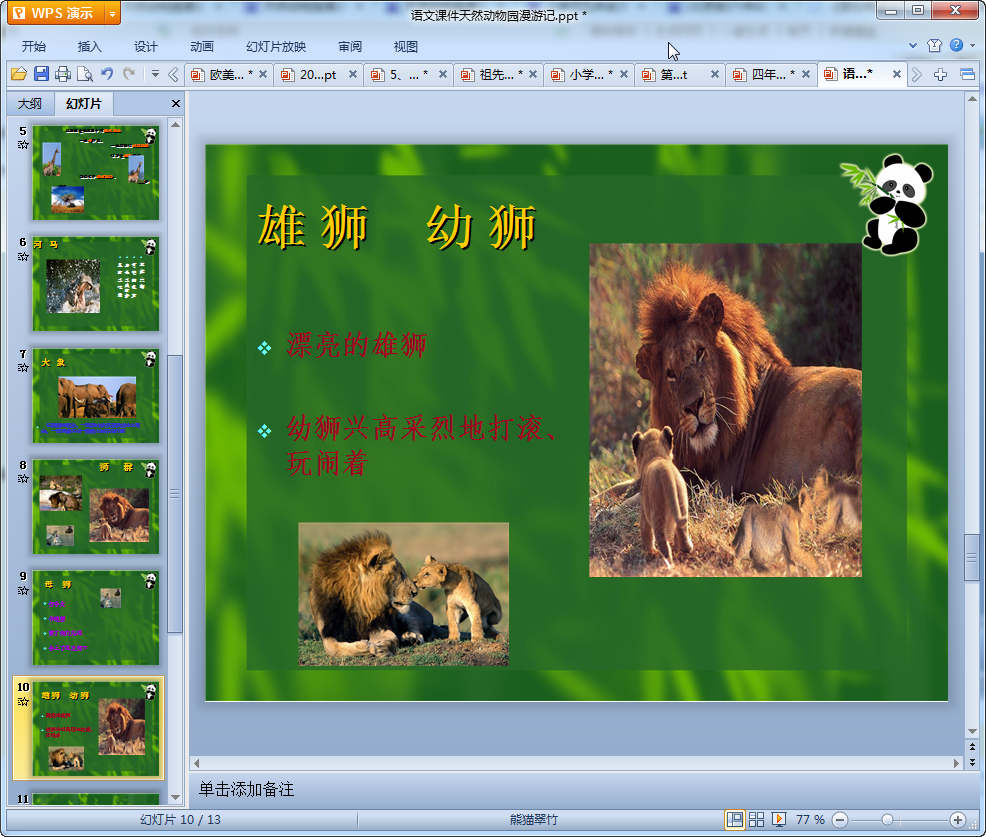
Task: Select slide 6 河马 thumbnail
Action: coord(96,284)
